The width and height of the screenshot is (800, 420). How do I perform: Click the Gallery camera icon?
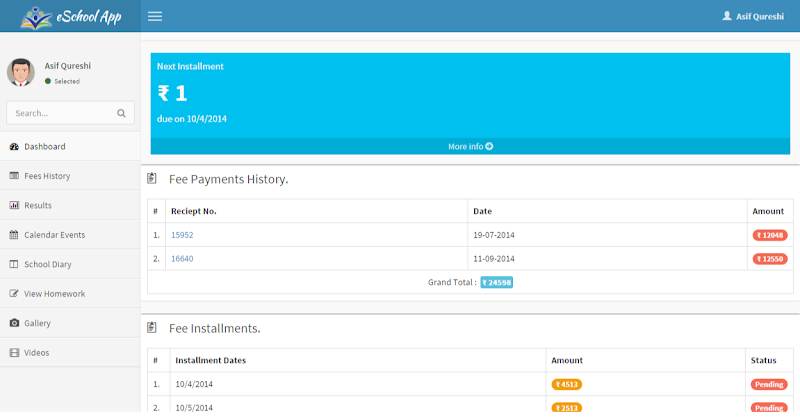[x=14, y=323]
